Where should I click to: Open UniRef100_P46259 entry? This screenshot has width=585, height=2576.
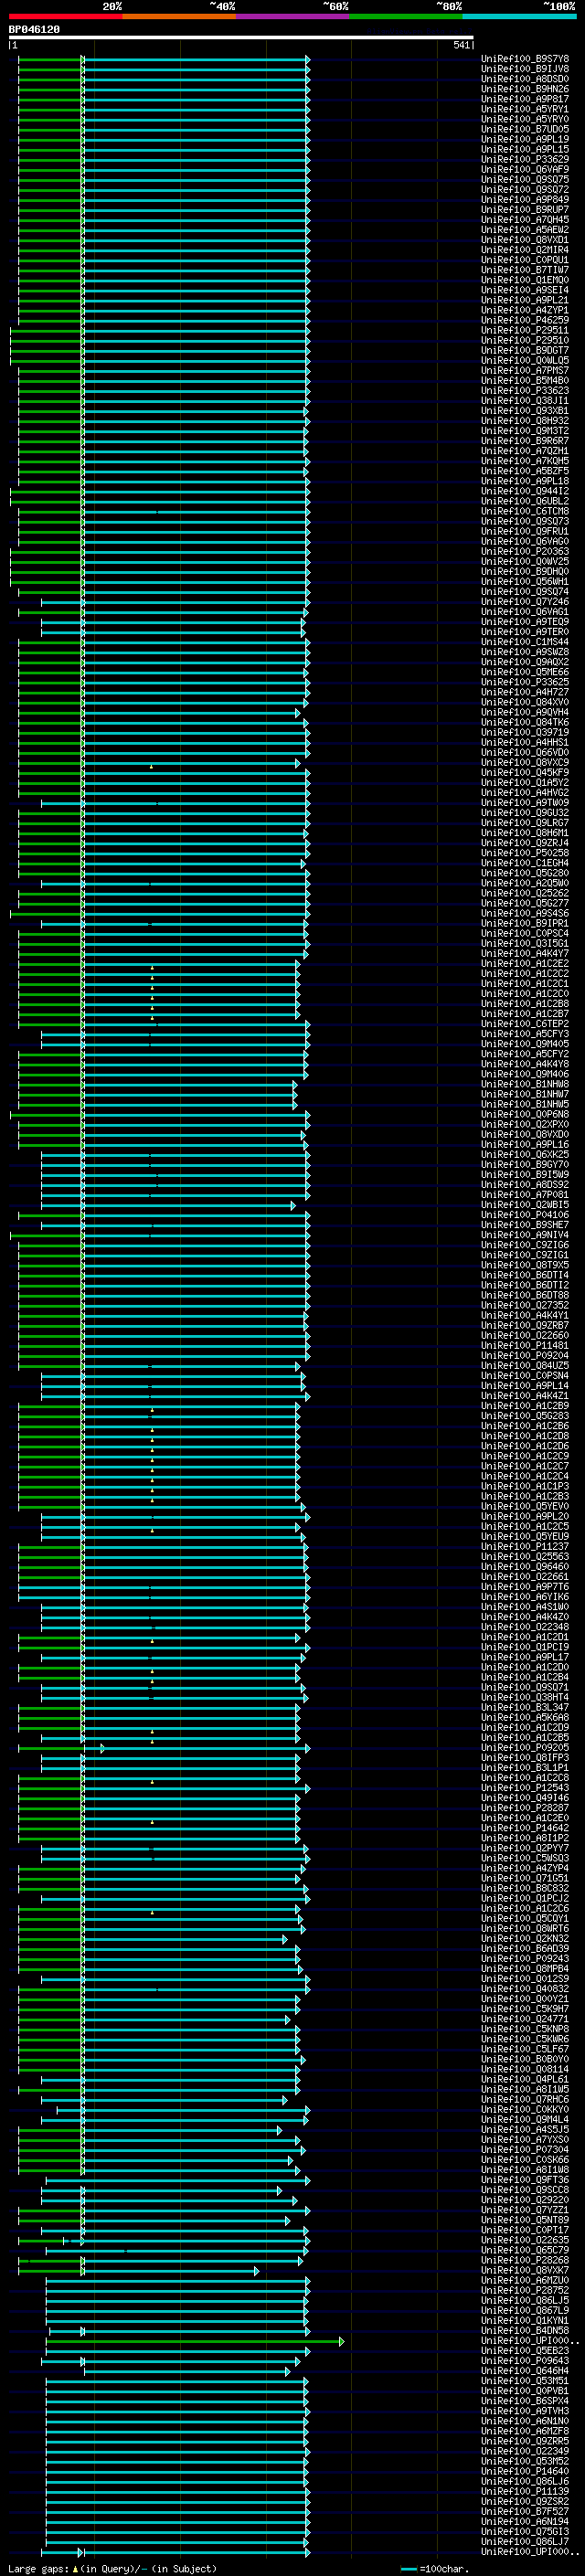pyautogui.click(x=525, y=320)
